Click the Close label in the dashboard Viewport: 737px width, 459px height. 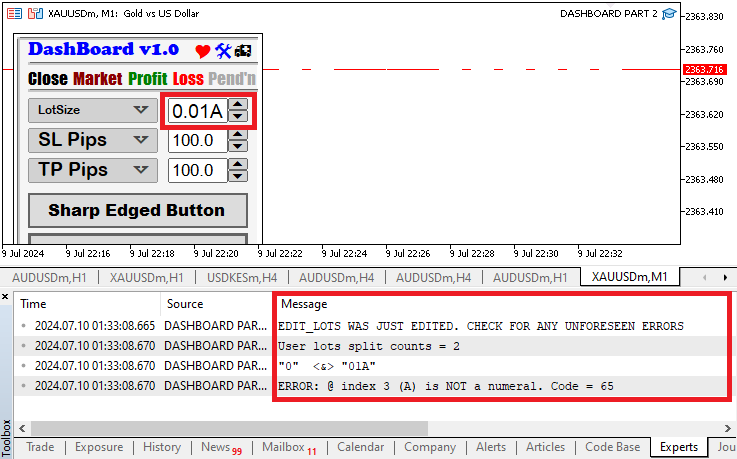pos(48,78)
